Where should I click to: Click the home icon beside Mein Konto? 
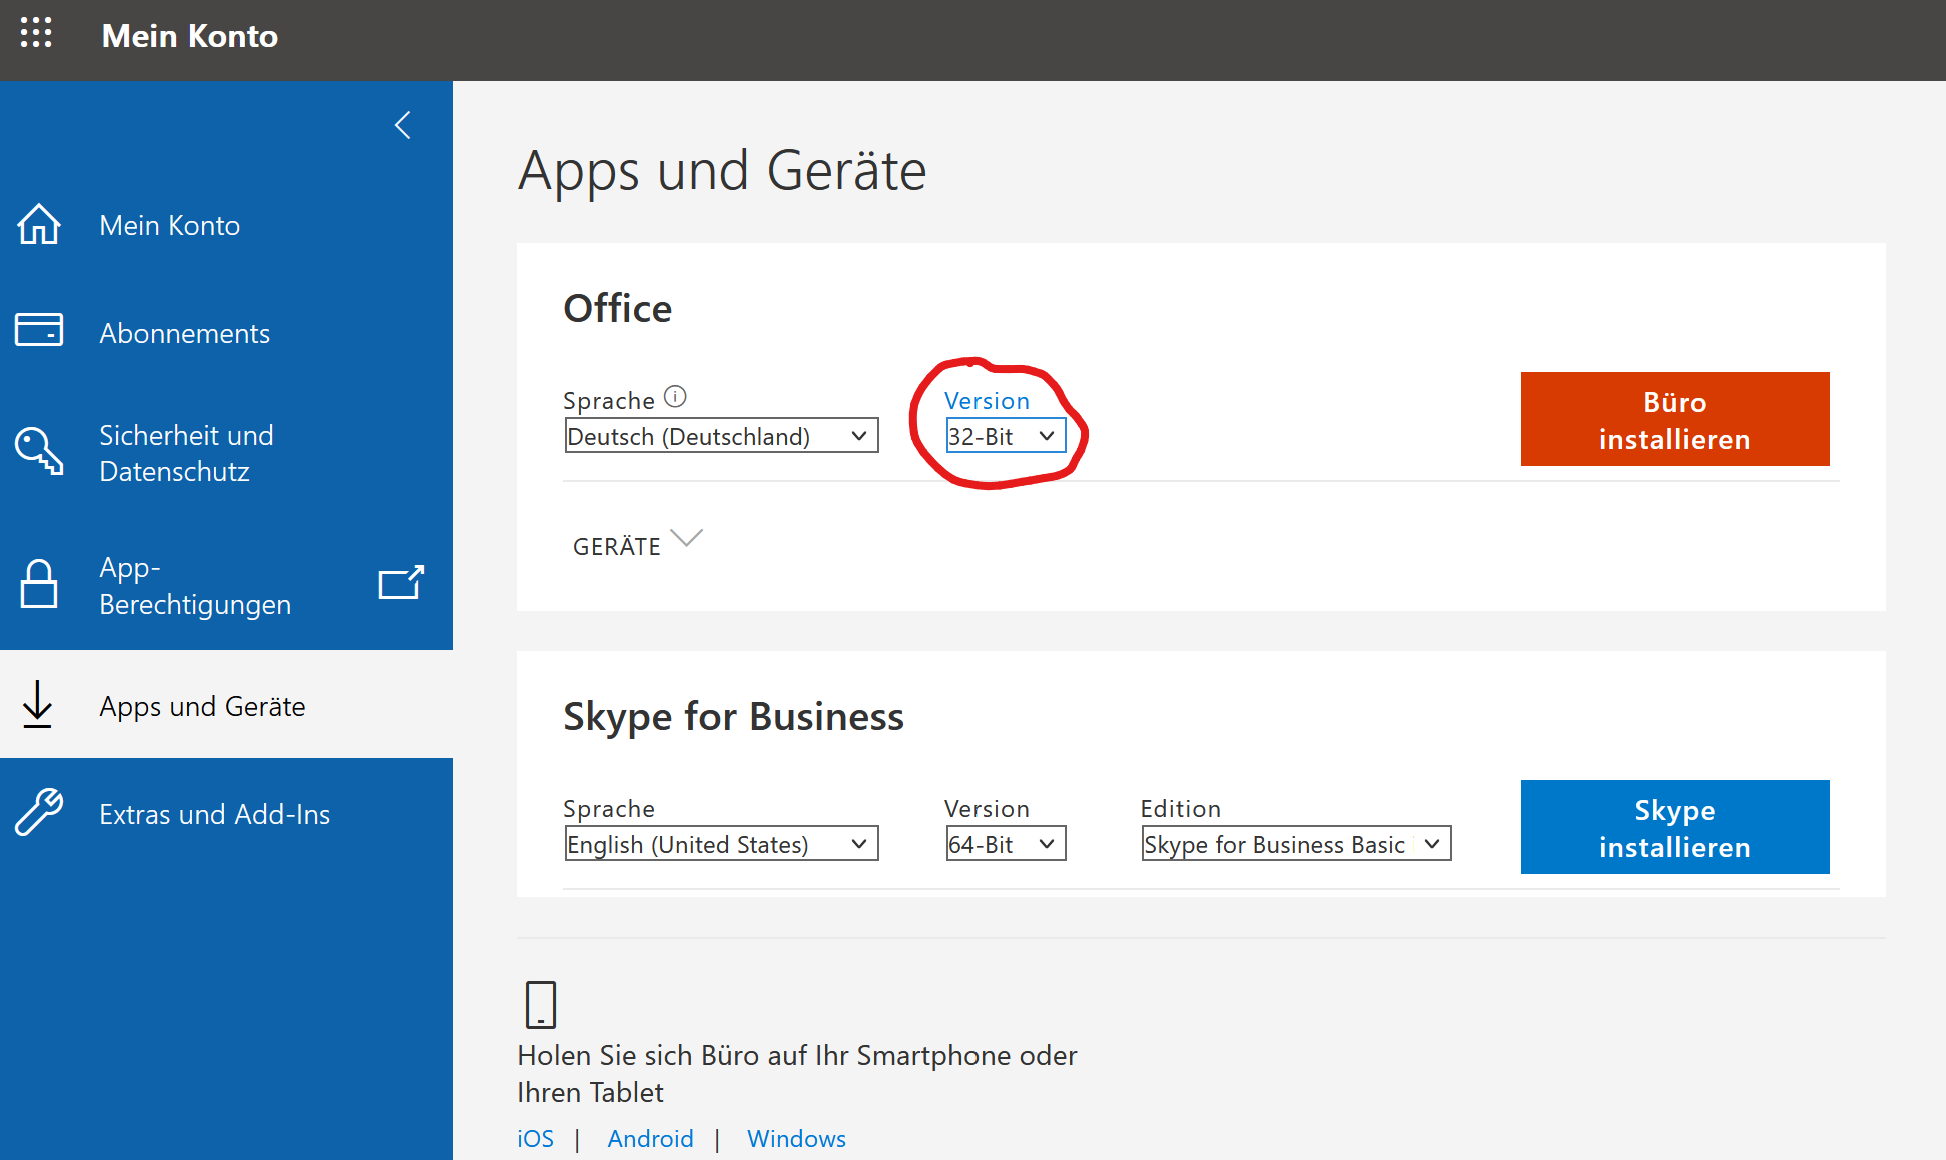coord(39,224)
